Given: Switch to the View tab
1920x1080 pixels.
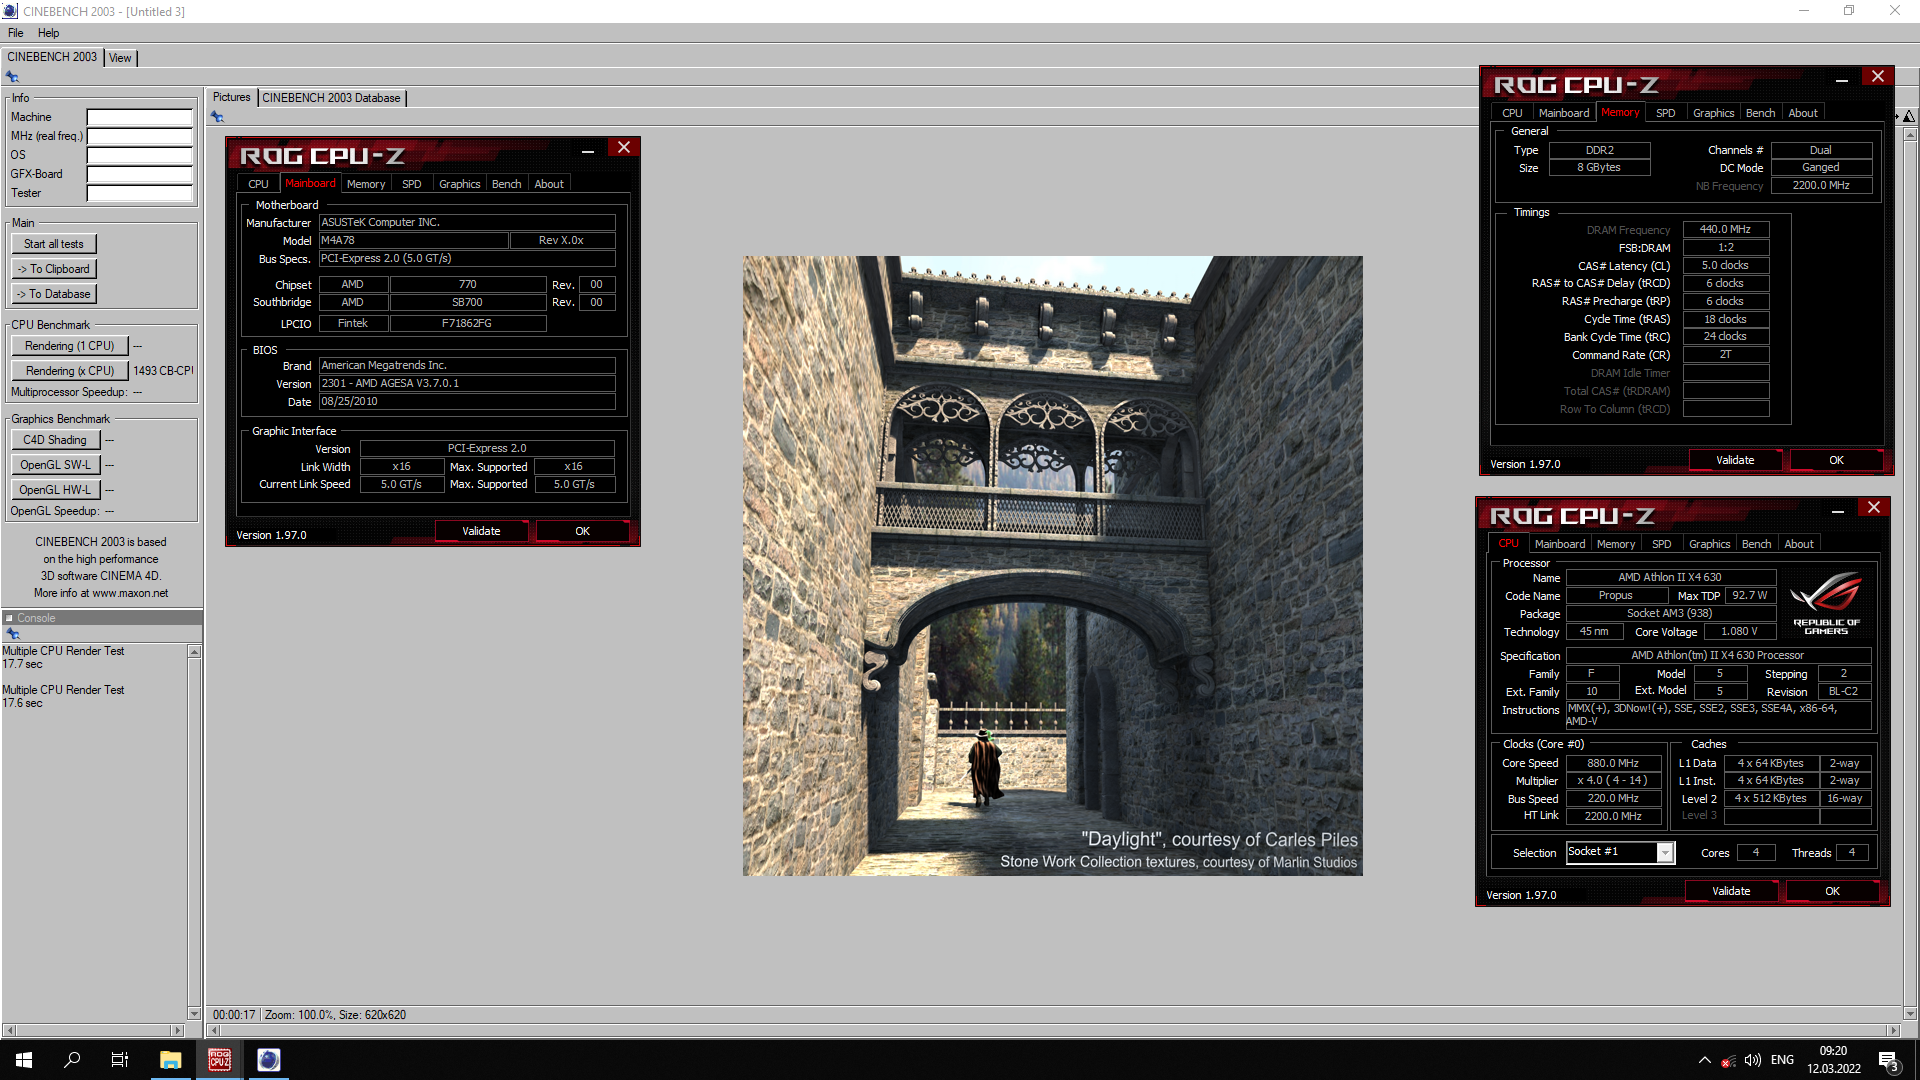Looking at the screenshot, I should coord(120,58).
